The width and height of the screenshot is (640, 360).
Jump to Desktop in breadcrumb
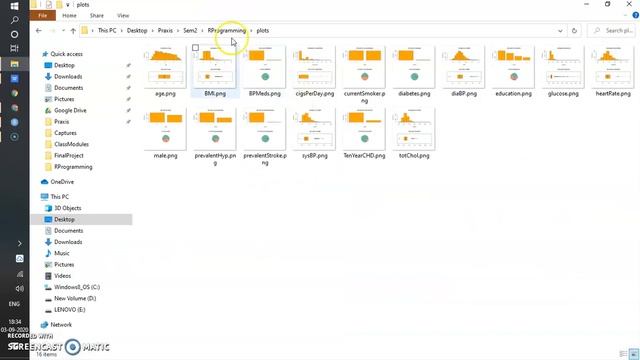coord(137,31)
